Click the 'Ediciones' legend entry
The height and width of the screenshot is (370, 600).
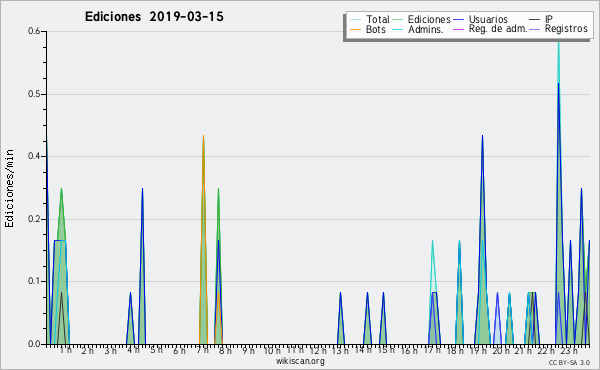click(x=422, y=19)
